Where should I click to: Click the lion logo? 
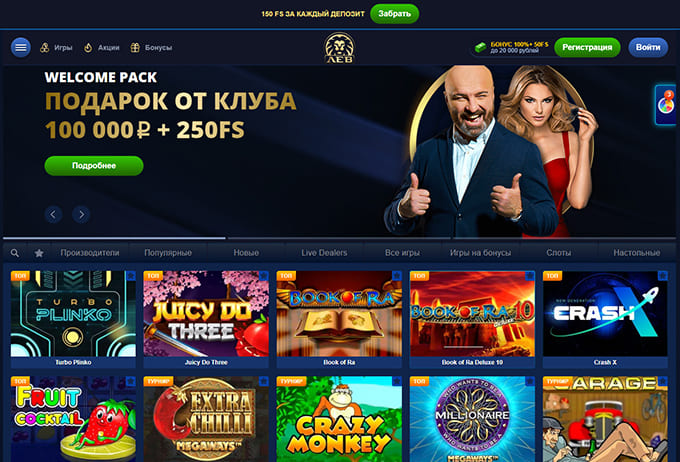[339, 48]
